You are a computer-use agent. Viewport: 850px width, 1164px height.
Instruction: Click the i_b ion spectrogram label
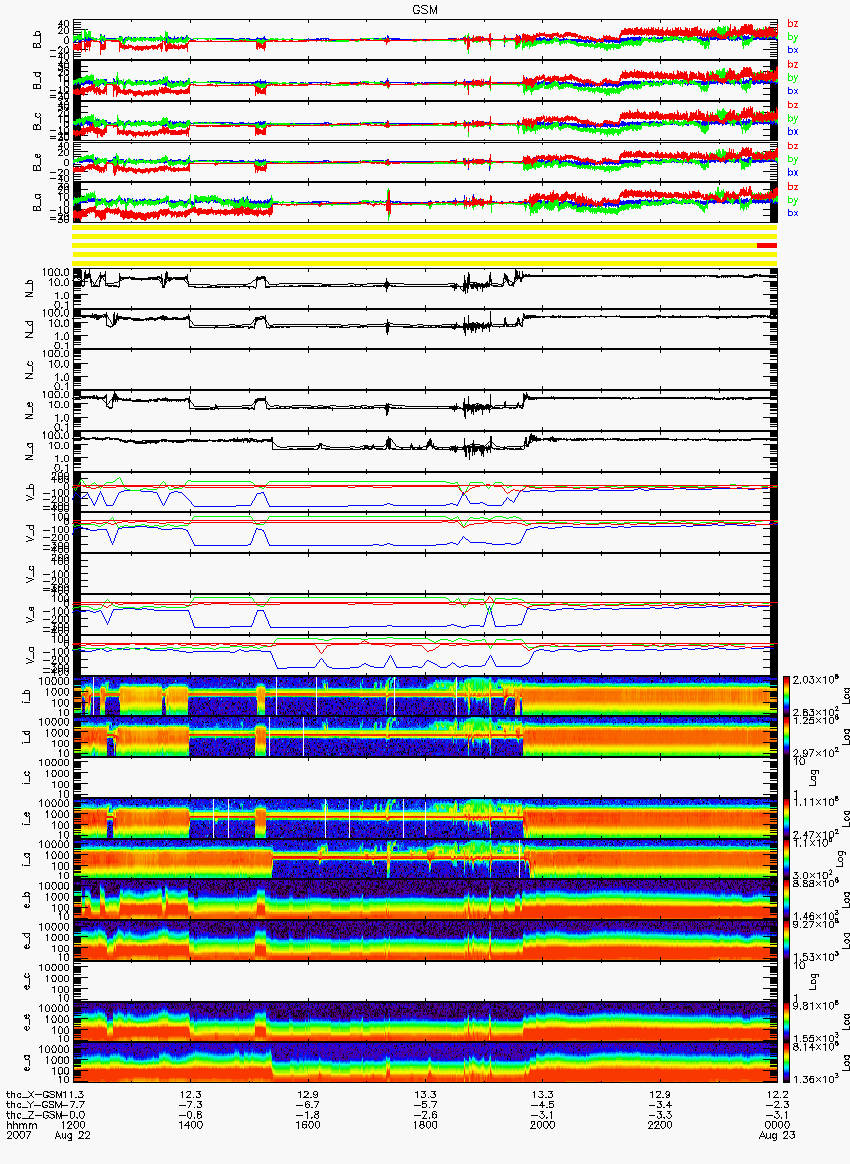(x=27, y=696)
